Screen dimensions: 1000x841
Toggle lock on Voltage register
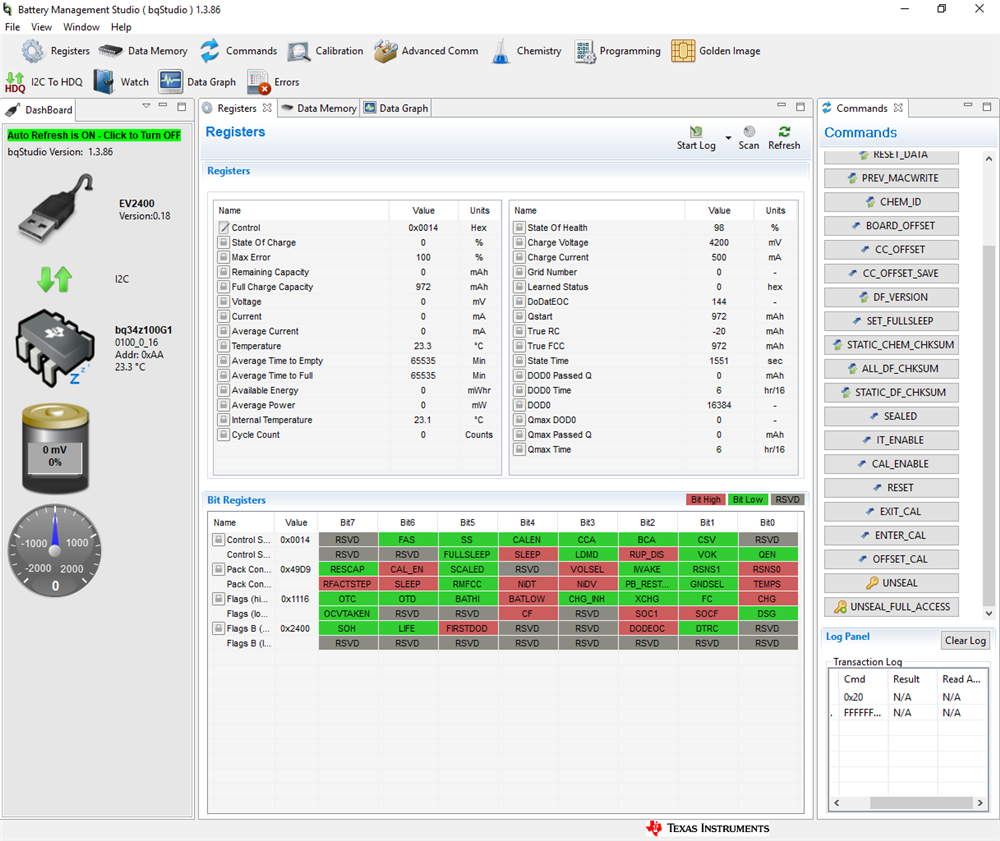pyautogui.click(x=223, y=302)
